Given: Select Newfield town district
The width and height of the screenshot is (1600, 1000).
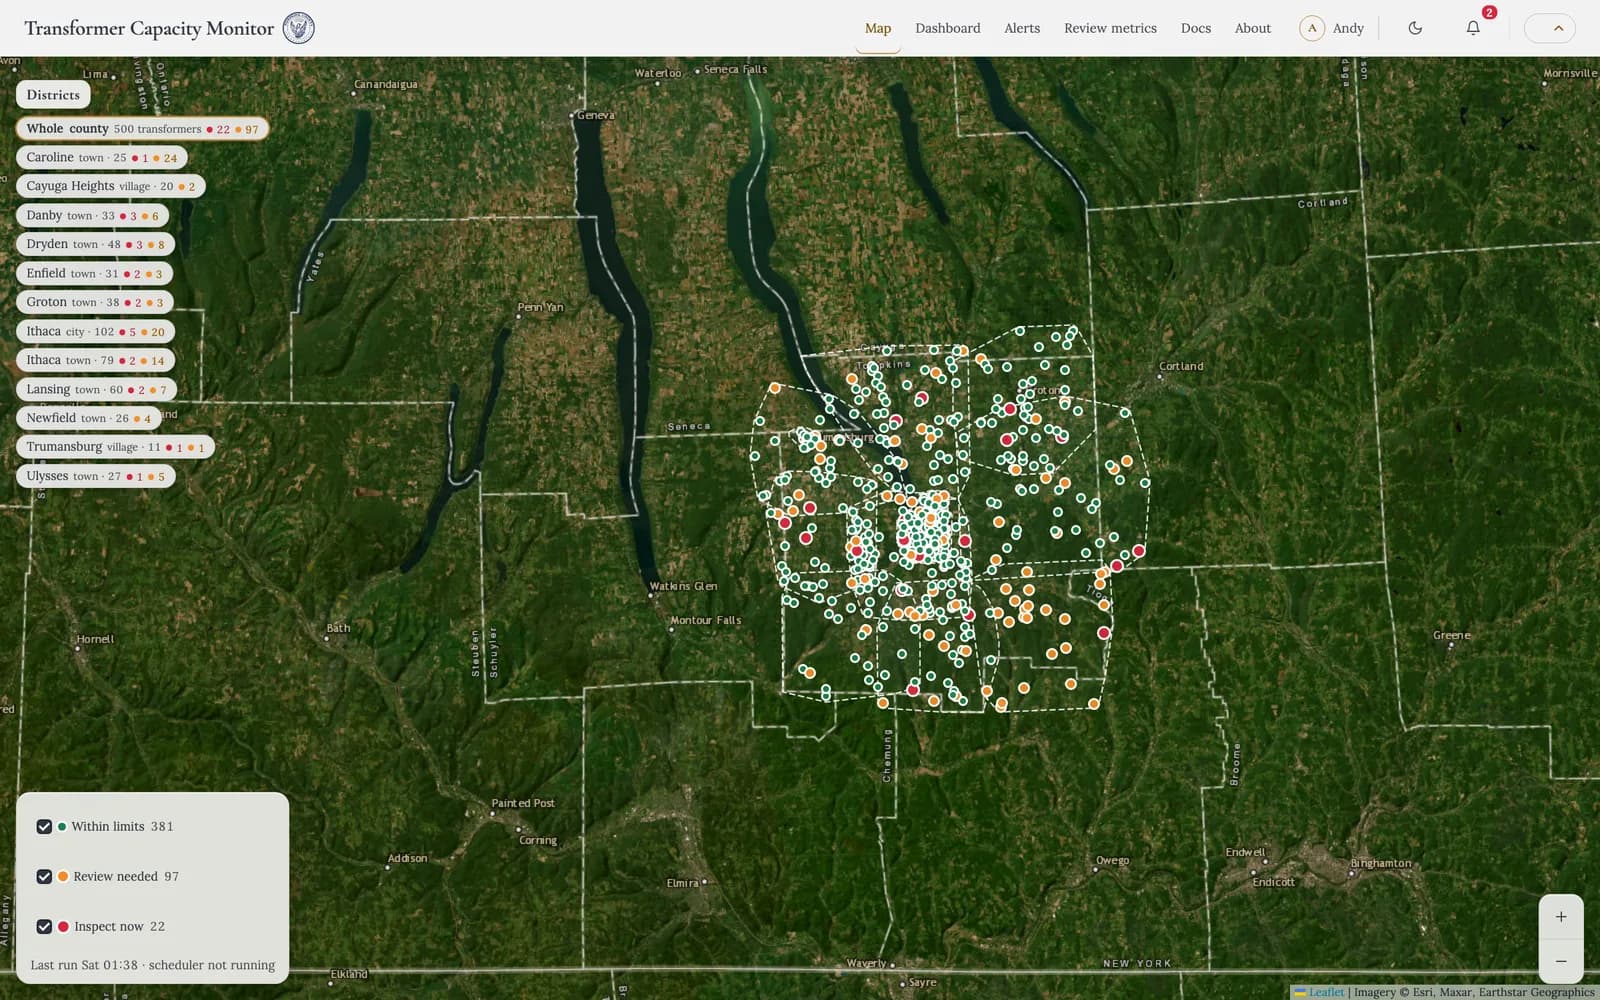Looking at the screenshot, I should (88, 418).
